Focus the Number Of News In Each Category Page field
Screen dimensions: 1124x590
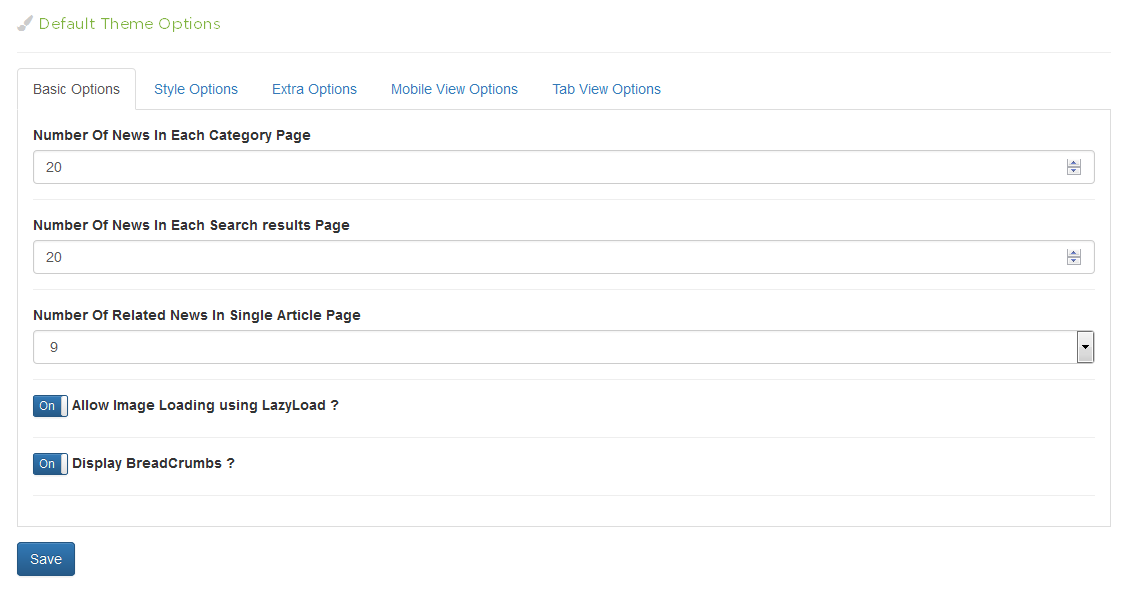[x=540, y=167]
